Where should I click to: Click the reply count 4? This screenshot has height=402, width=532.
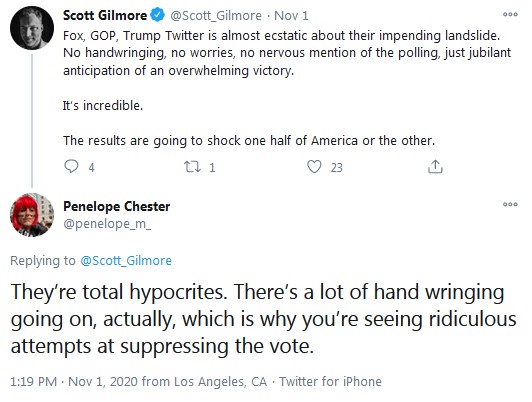(x=91, y=168)
